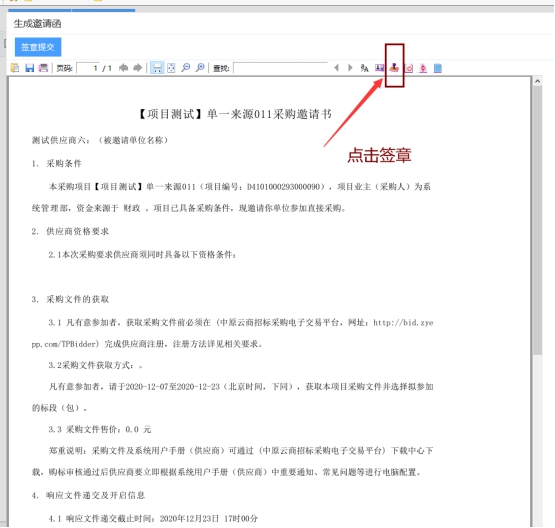Screen dimensions: 555x528
Task: Click the scrollbar up arrow
Action: 537,81
